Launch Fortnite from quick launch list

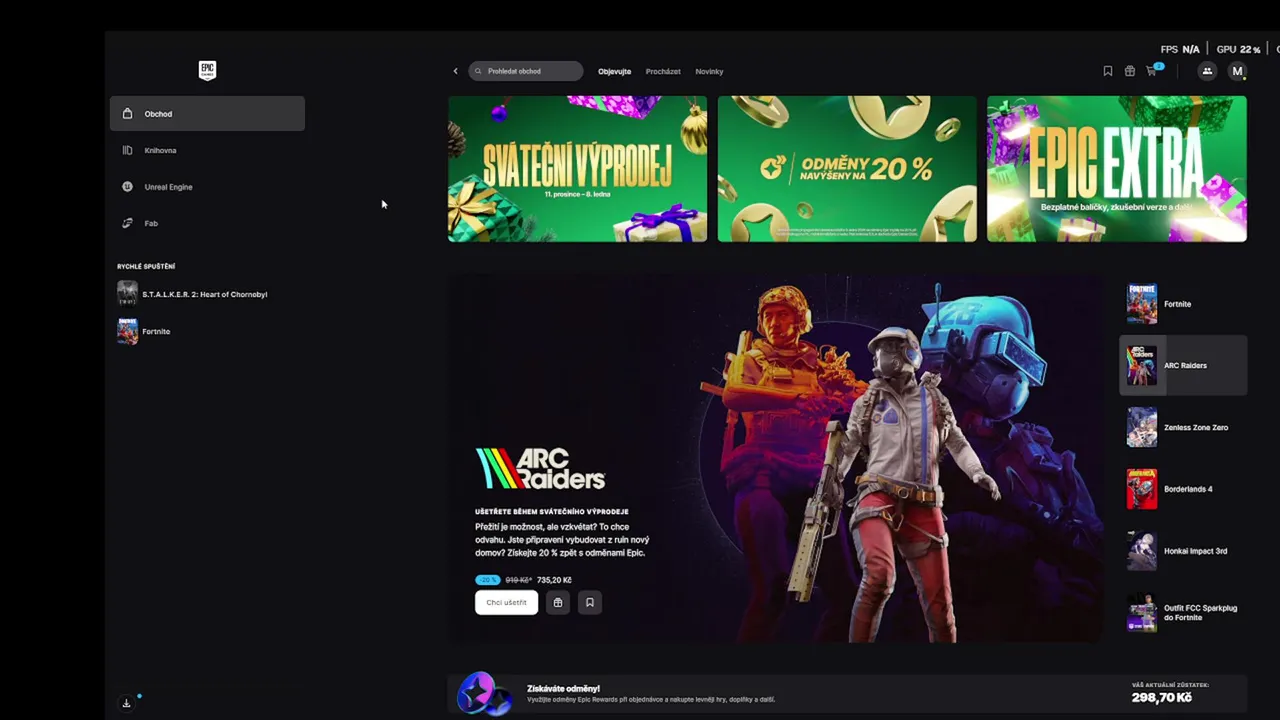click(145, 331)
